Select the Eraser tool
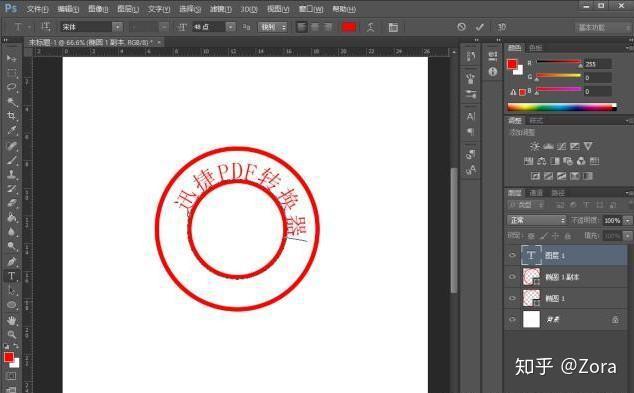634x393 pixels. [11, 203]
